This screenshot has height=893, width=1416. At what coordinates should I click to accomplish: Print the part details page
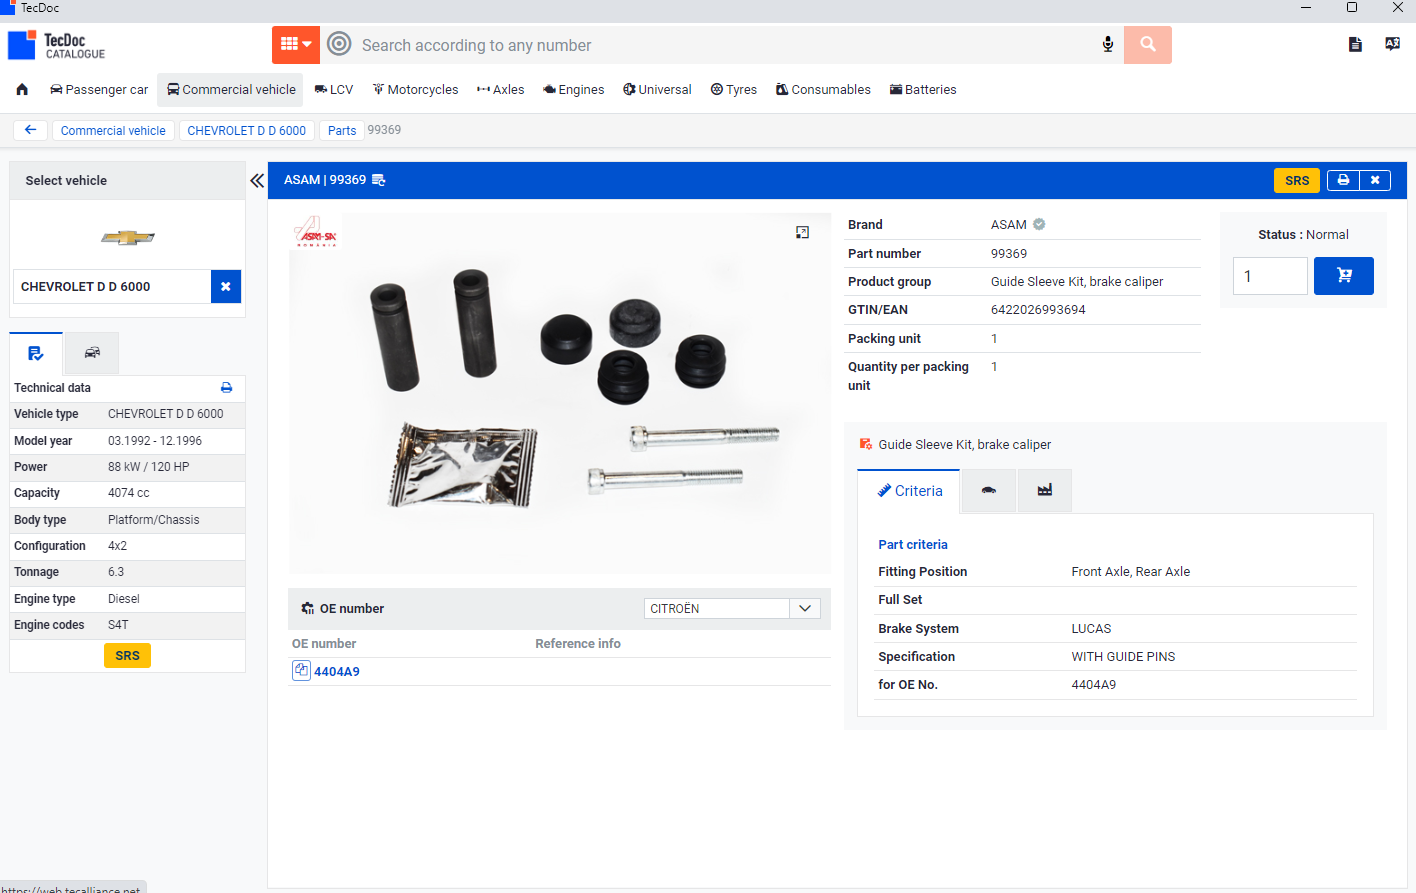coord(1343,180)
